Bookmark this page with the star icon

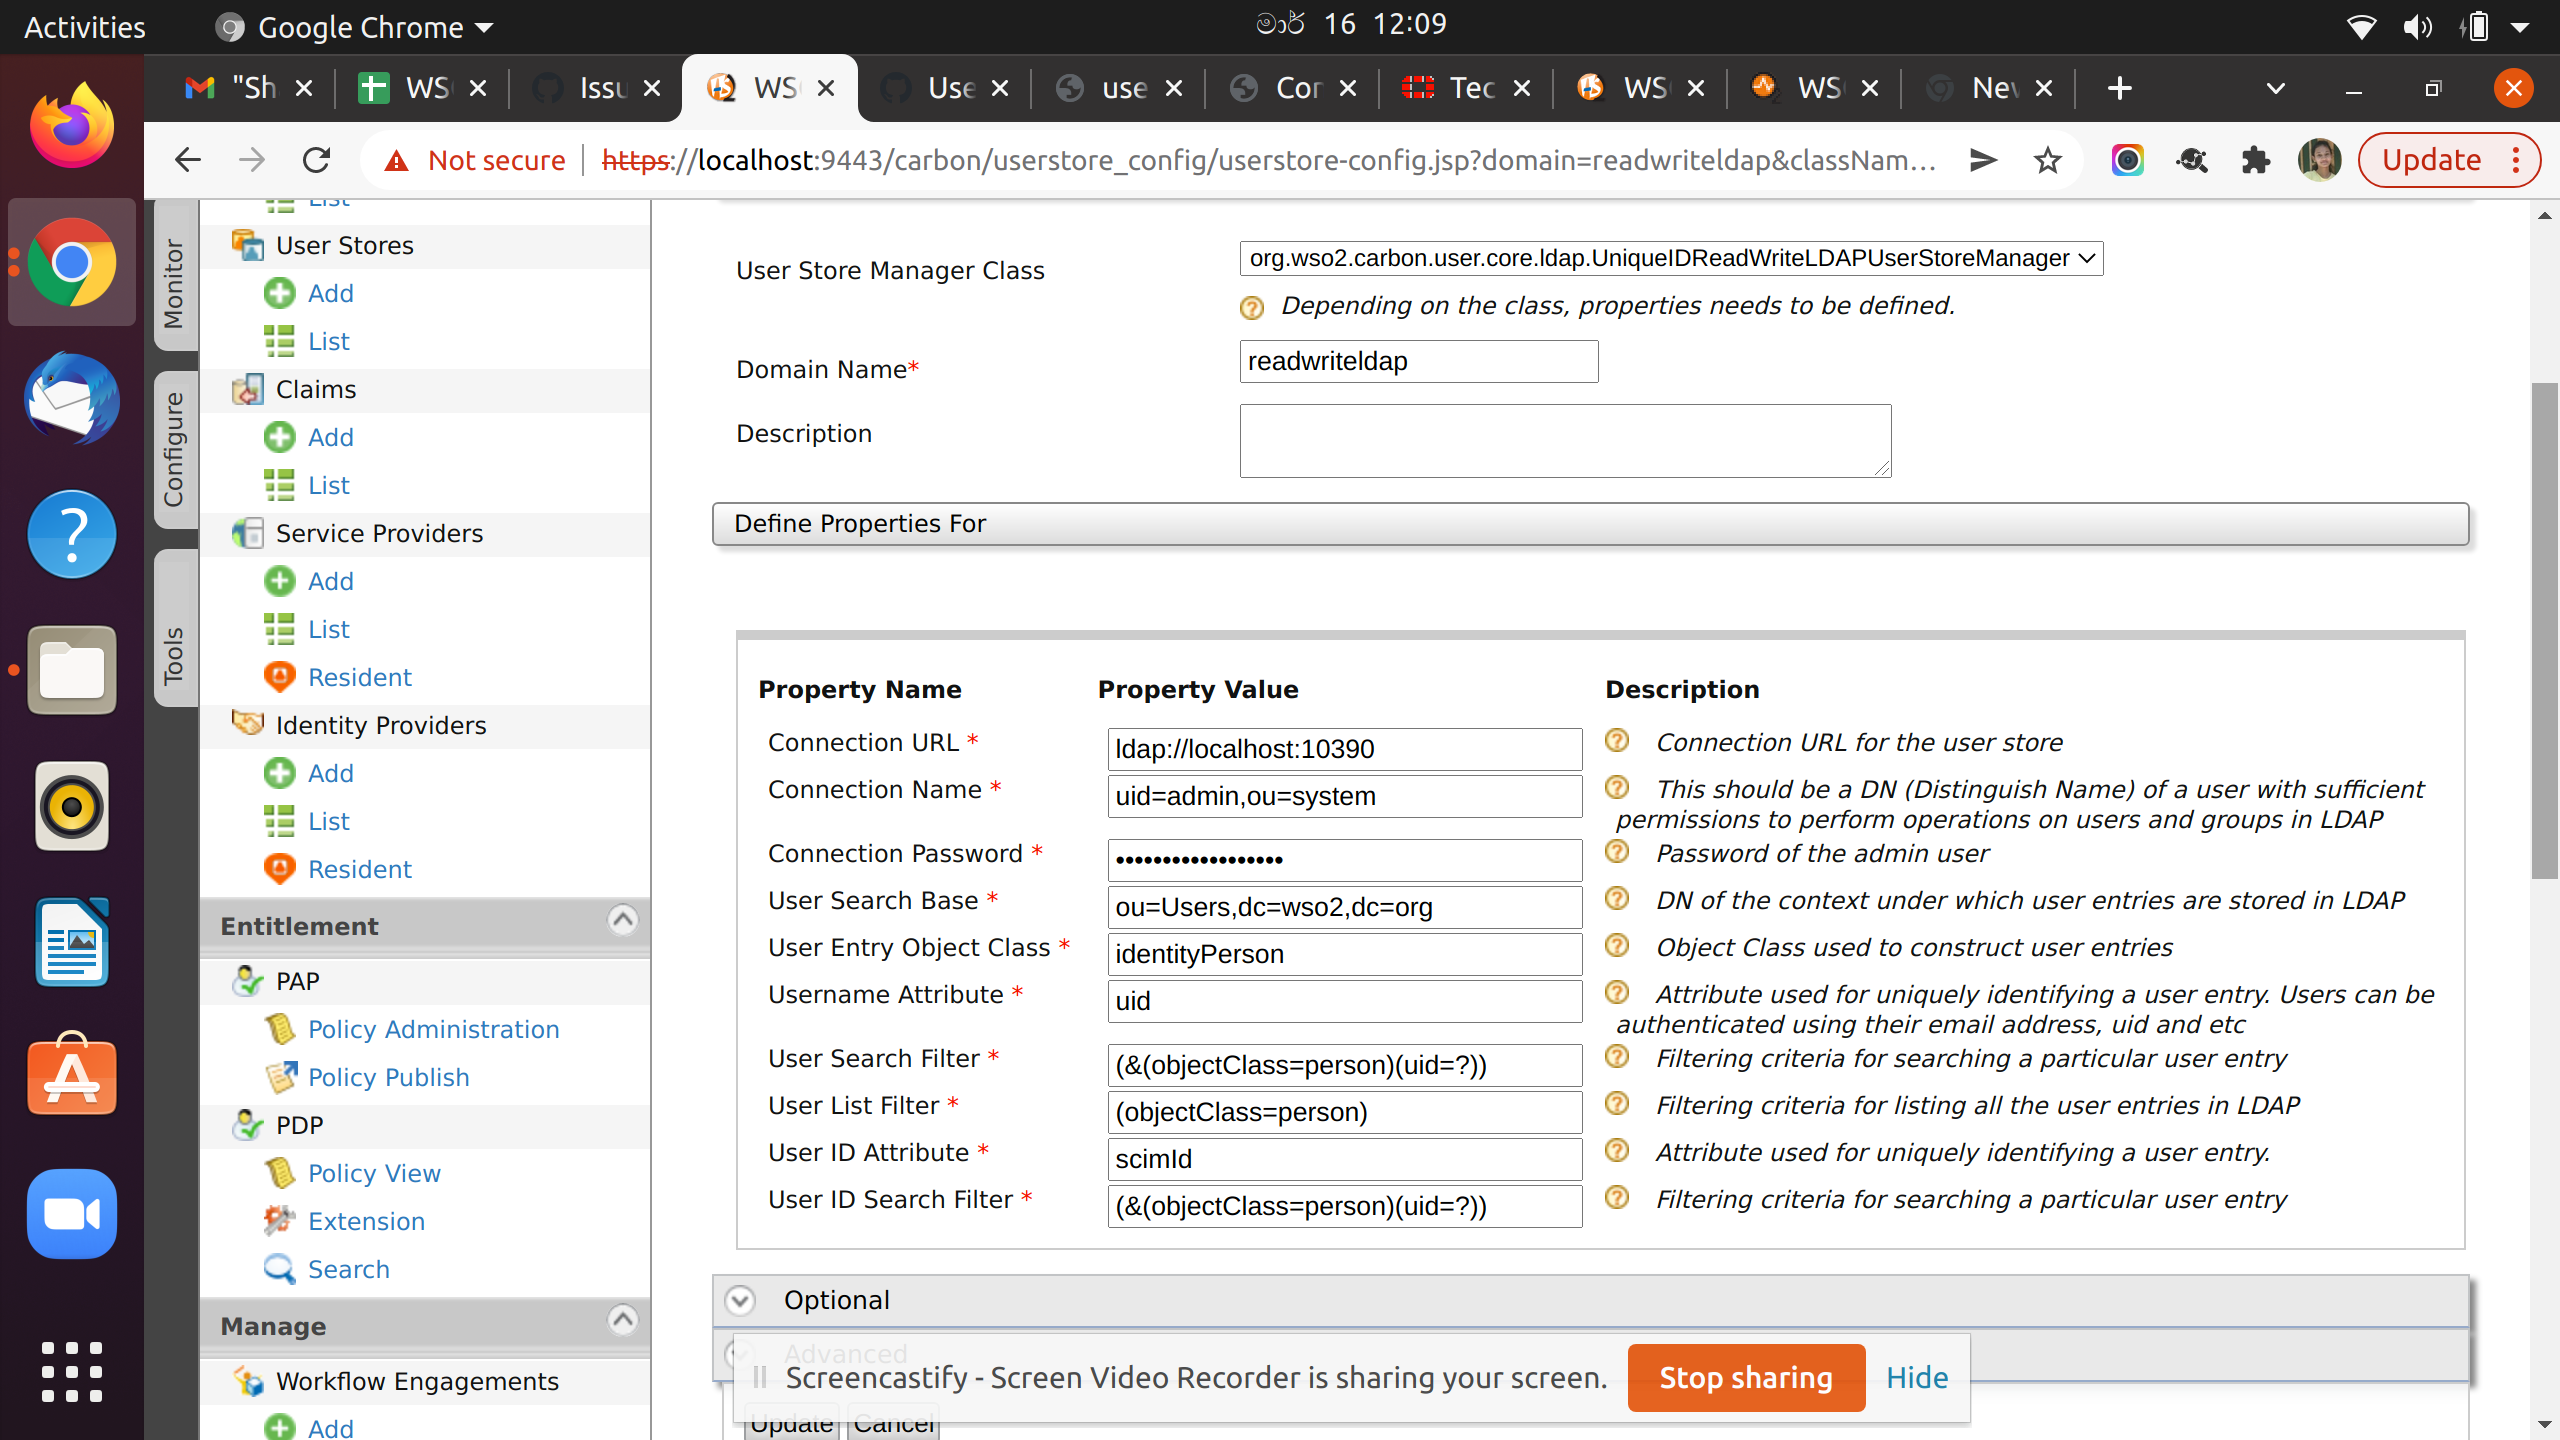[x=2047, y=160]
